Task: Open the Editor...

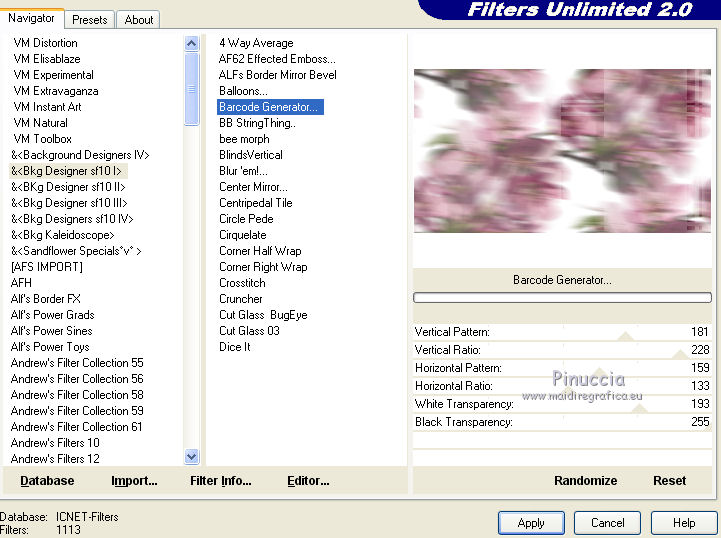Action: 308,481
